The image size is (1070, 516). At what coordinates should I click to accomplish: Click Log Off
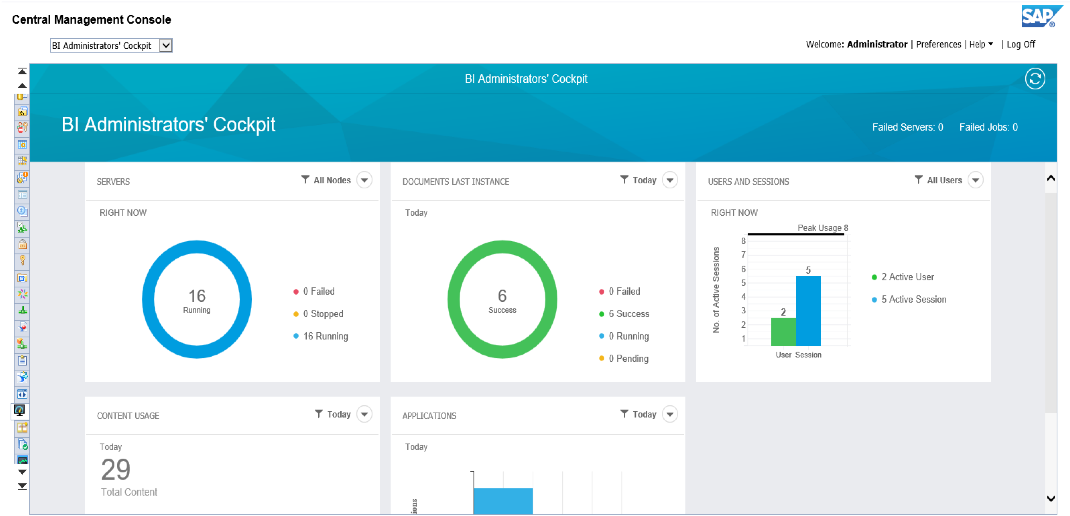pos(1021,44)
